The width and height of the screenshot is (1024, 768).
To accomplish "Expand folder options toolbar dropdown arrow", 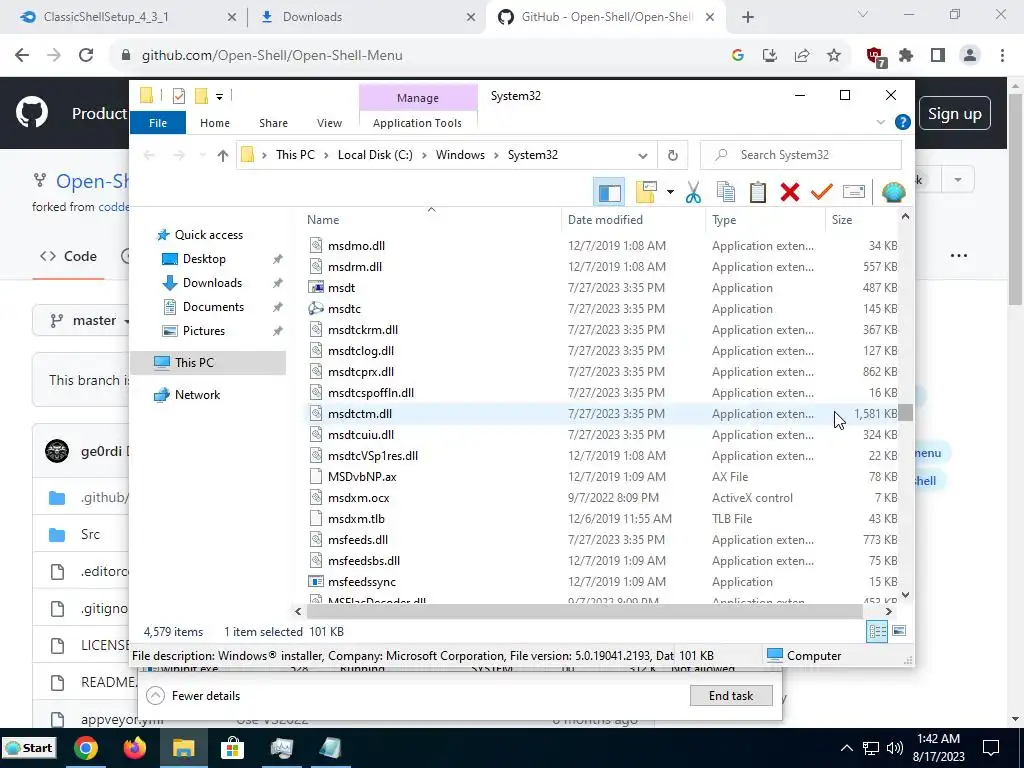I will [669, 192].
